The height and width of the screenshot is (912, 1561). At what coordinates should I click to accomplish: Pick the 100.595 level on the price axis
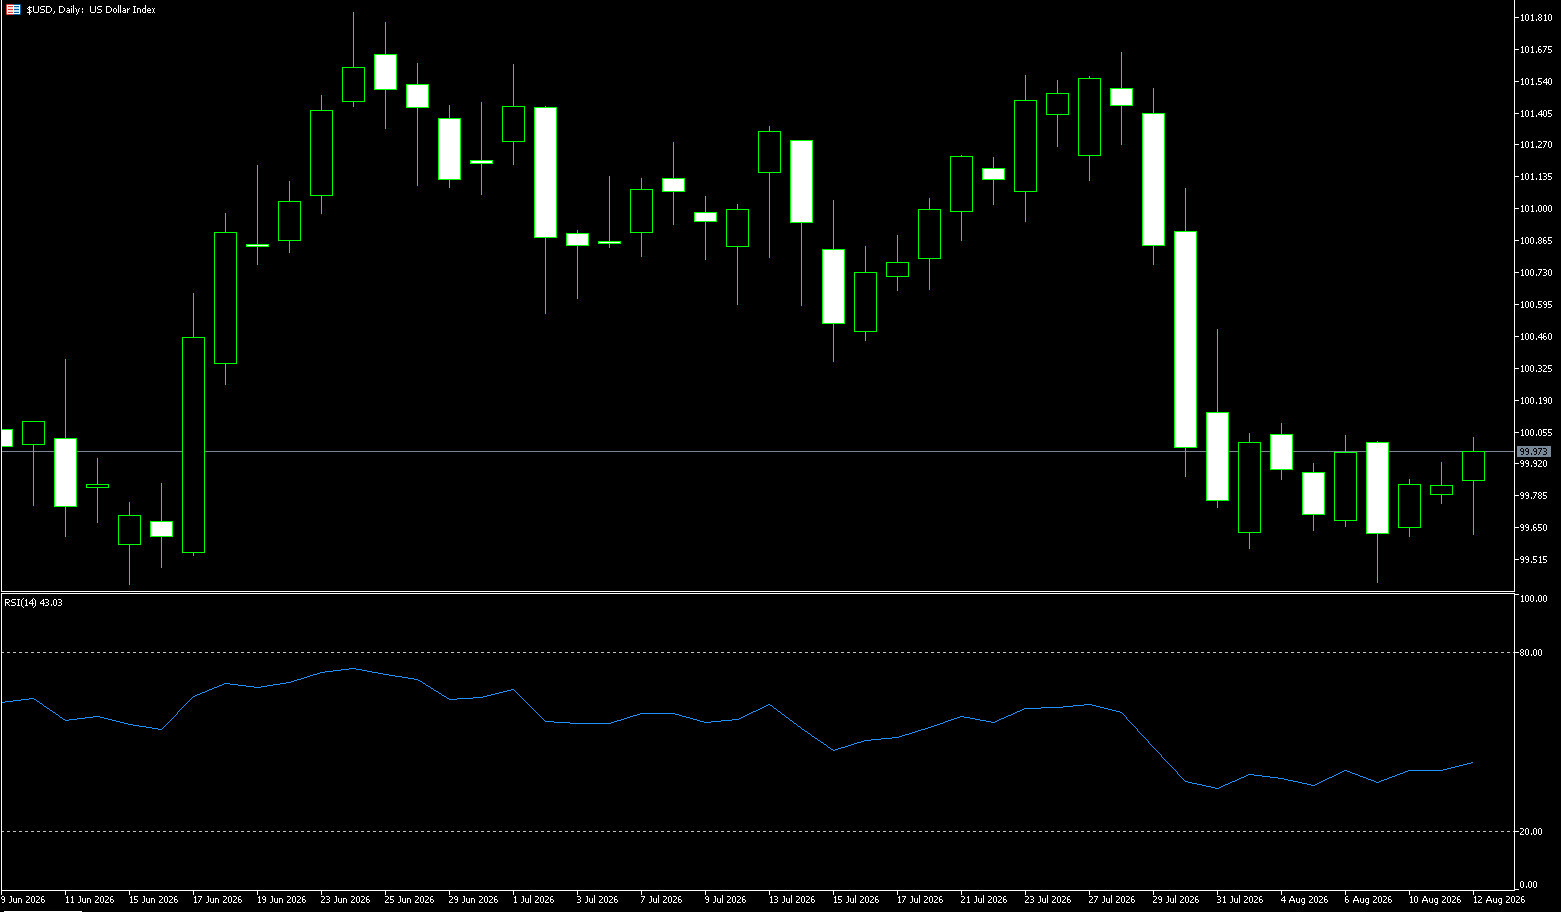1535,305
